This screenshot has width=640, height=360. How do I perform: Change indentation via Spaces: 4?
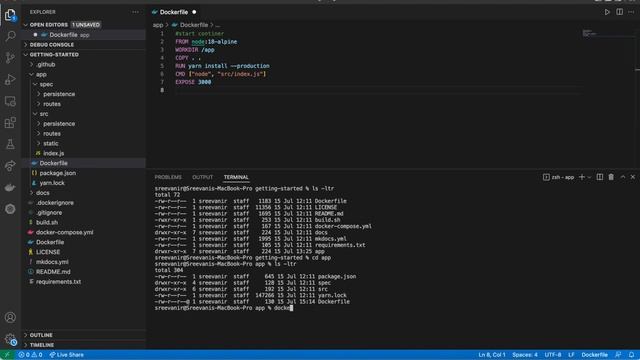(x=524, y=355)
